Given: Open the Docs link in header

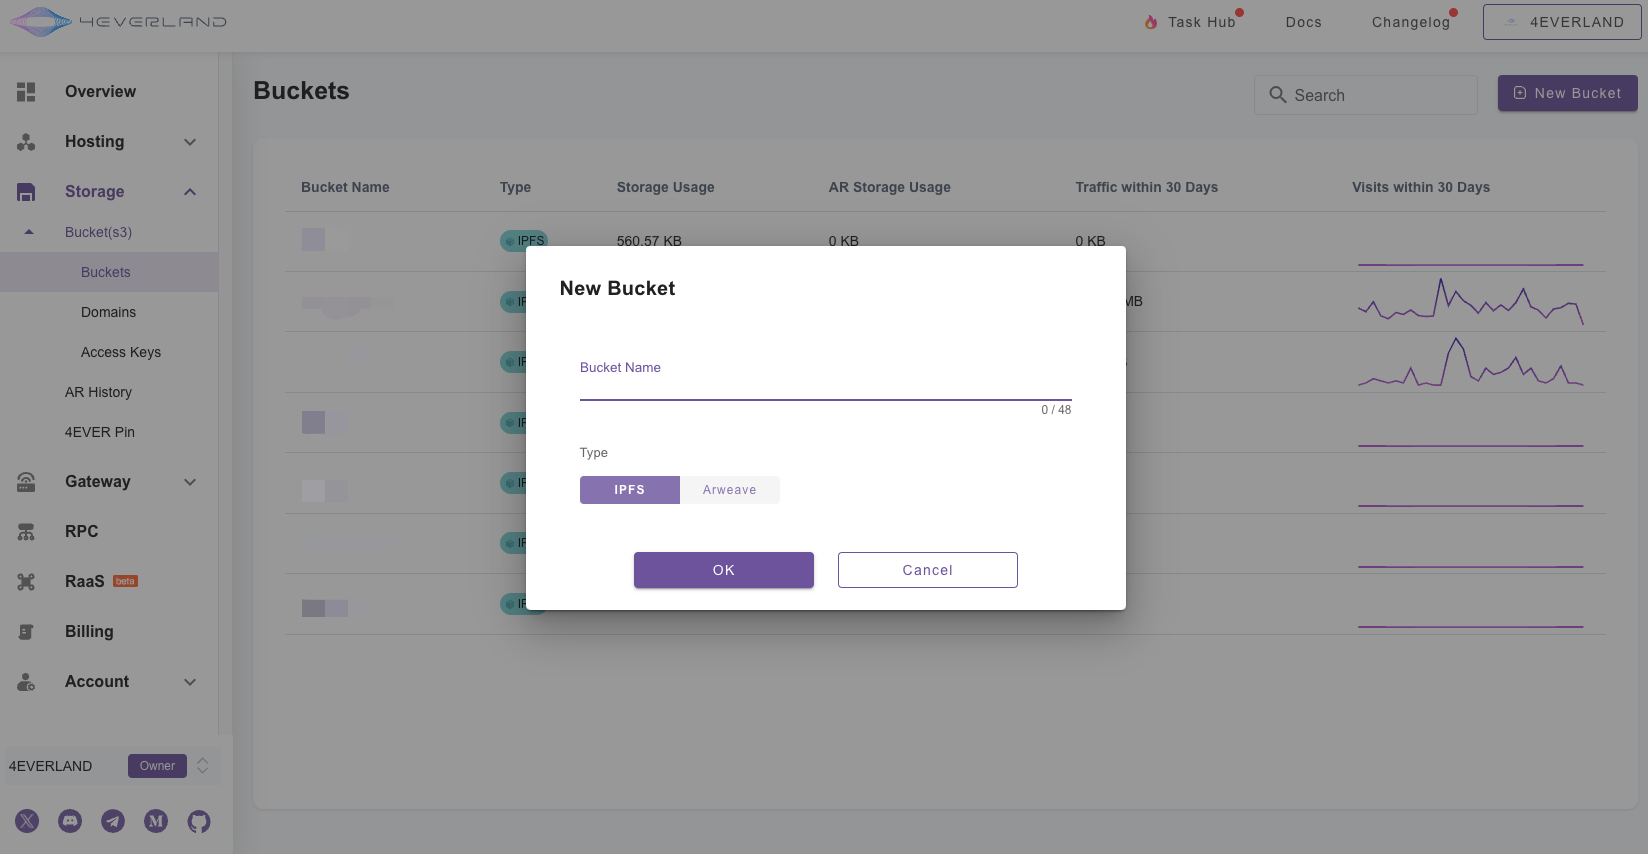Looking at the screenshot, I should point(1303,22).
